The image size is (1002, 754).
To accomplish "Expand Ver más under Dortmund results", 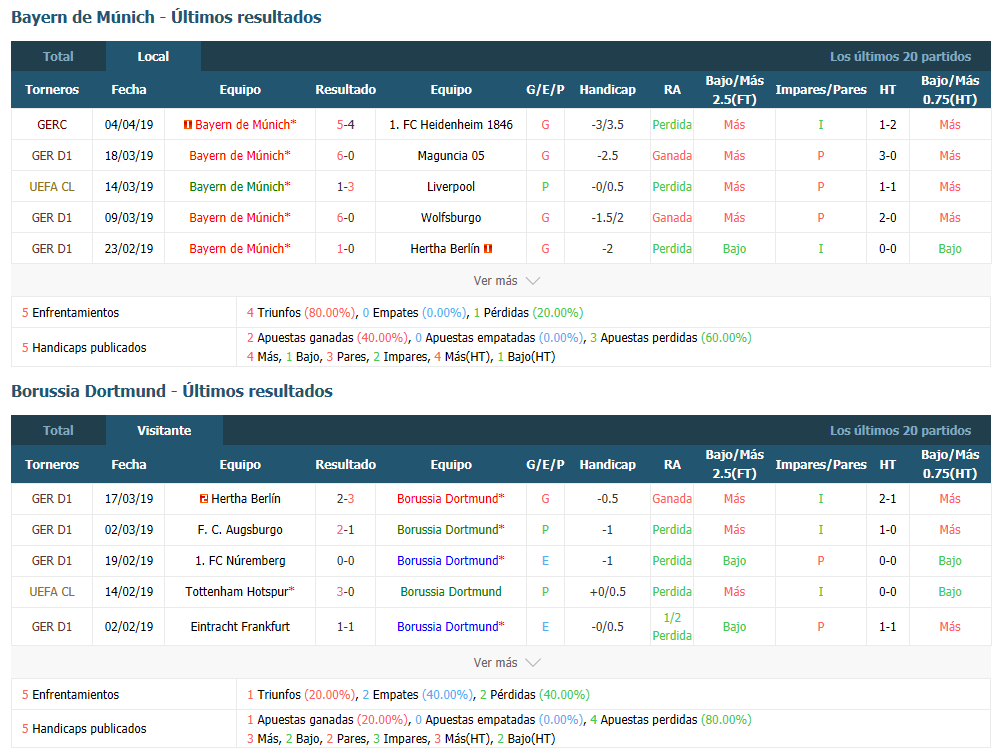I will (x=506, y=663).
